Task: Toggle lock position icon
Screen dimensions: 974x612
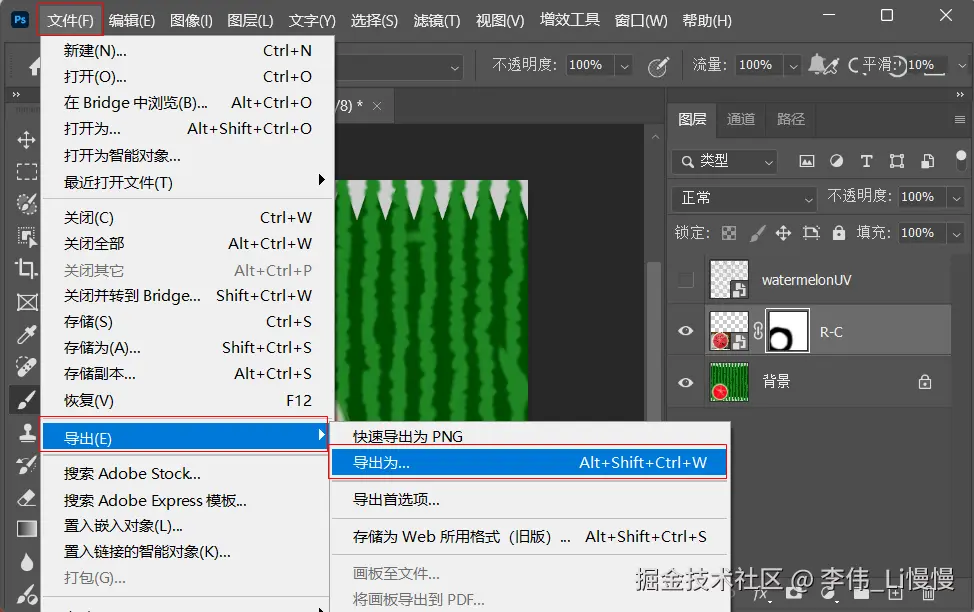Action: point(783,233)
